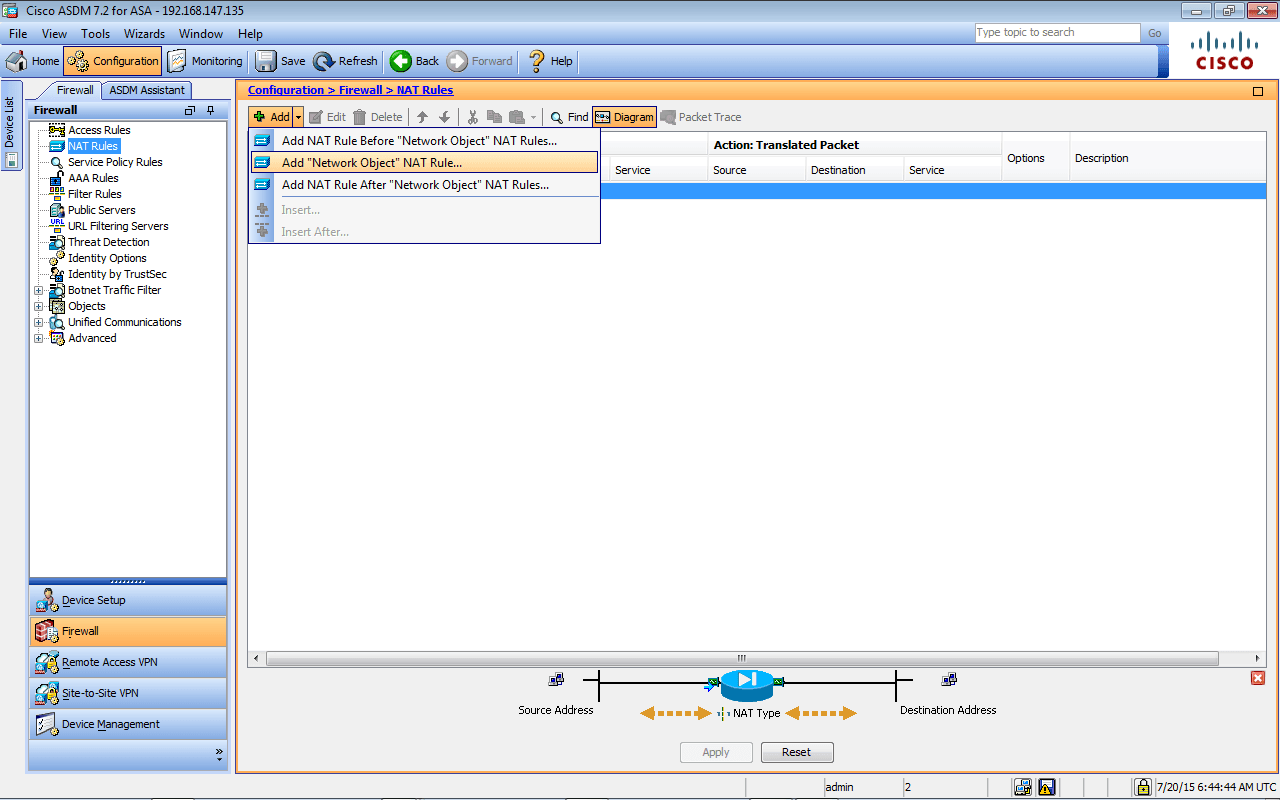Select Access Rules in the tree
This screenshot has width=1280, height=800.
pyautogui.click(x=99, y=130)
